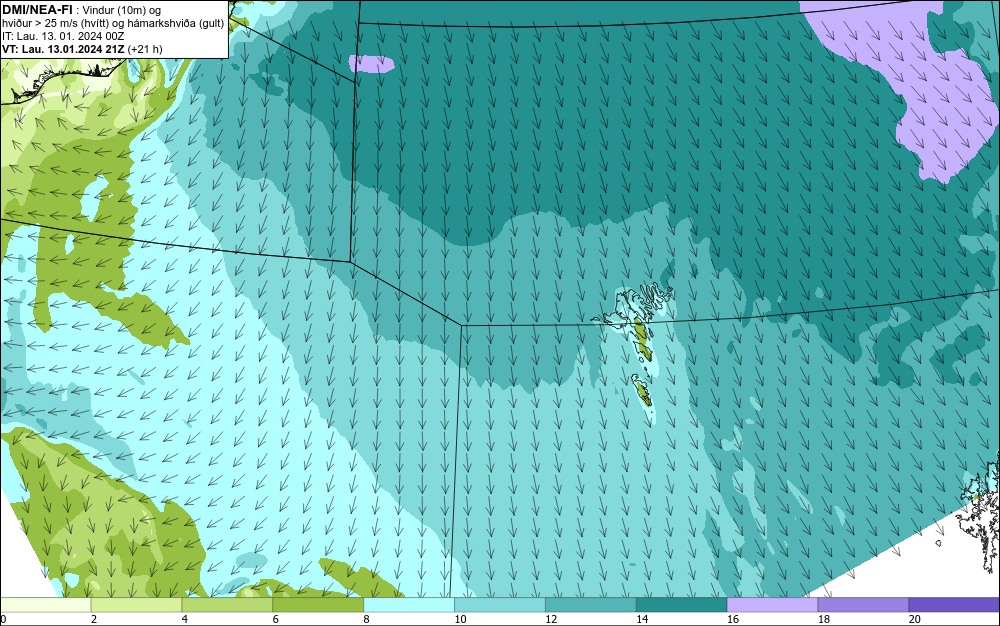Click the 18–20 m/s legend color swatch
Screen dimensions: 1000x626
tap(864, 604)
